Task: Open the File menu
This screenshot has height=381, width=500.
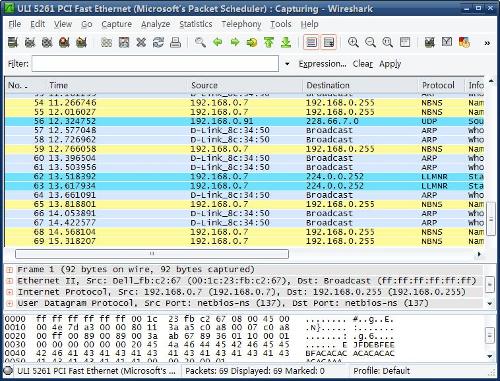Action: 15,24
